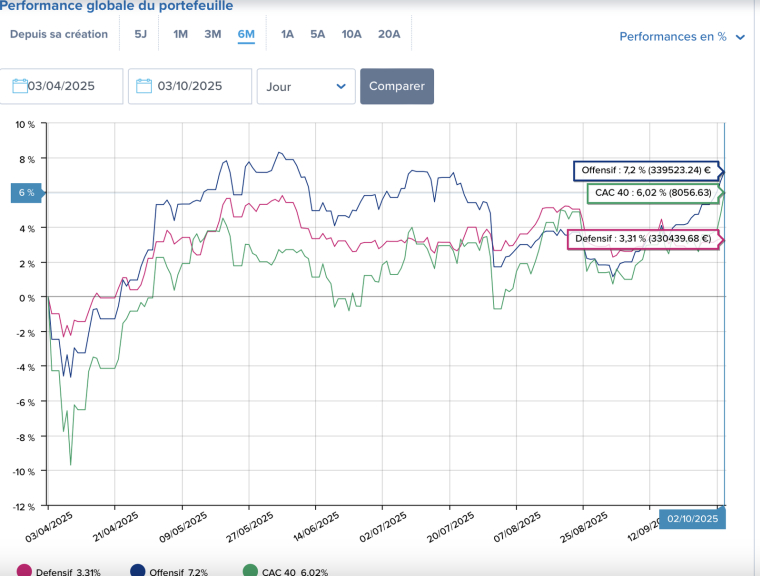The height and width of the screenshot is (576, 760).
Task: Click the Comparer button
Action: [x=397, y=86]
